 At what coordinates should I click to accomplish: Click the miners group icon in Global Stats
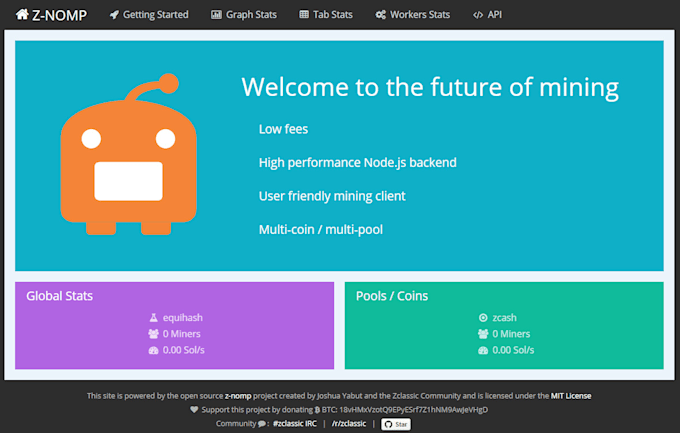click(x=154, y=334)
